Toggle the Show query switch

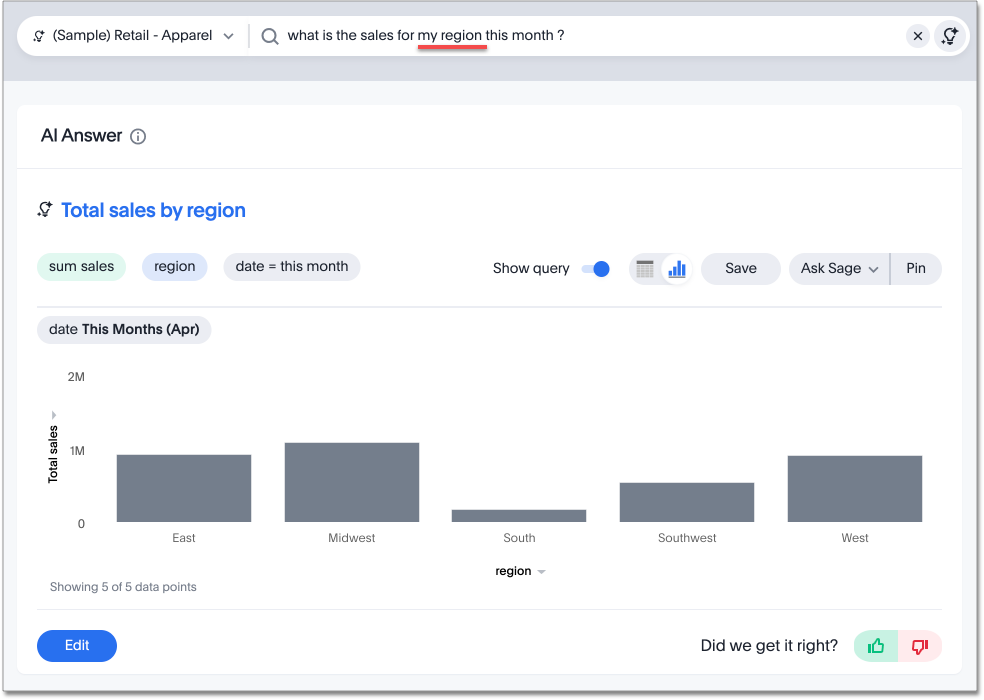click(x=596, y=269)
